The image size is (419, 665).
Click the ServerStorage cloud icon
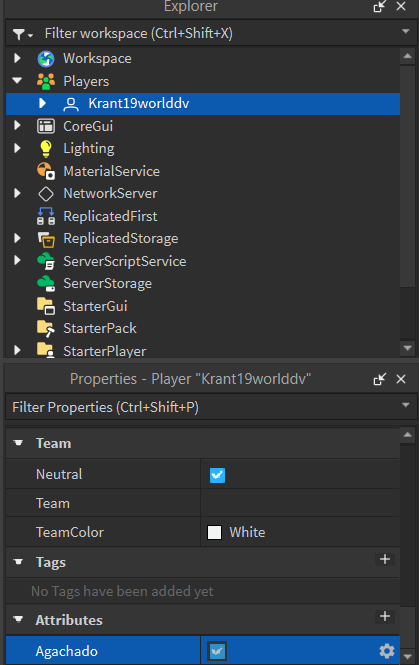tap(46, 284)
